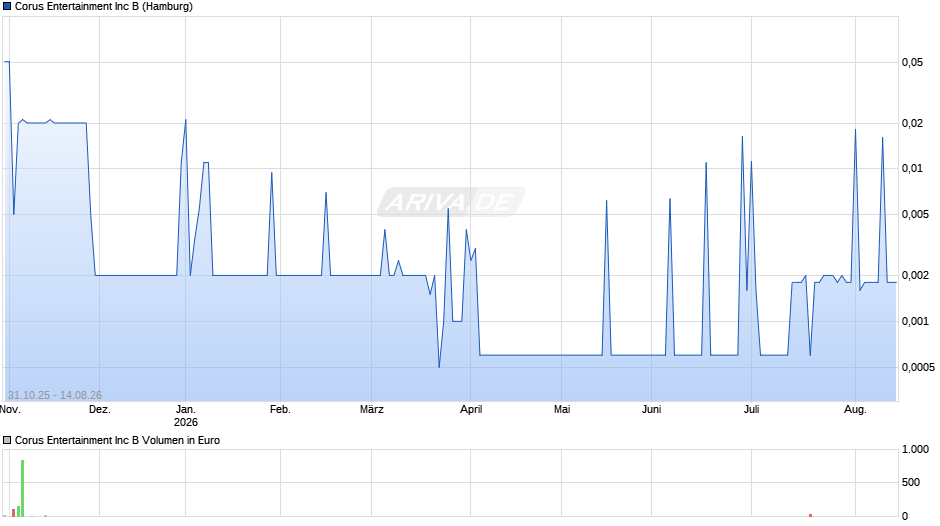The width and height of the screenshot is (940, 526).
Task: Click the 500 volume axis label
Action: click(x=911, y=482)
